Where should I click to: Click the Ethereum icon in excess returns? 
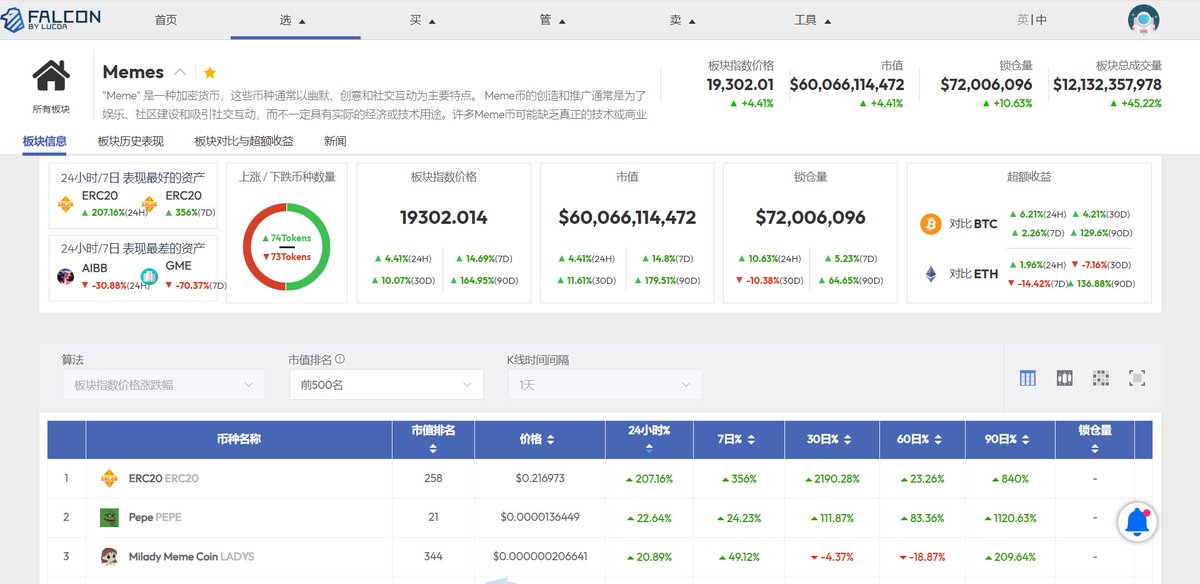[931, 273]
